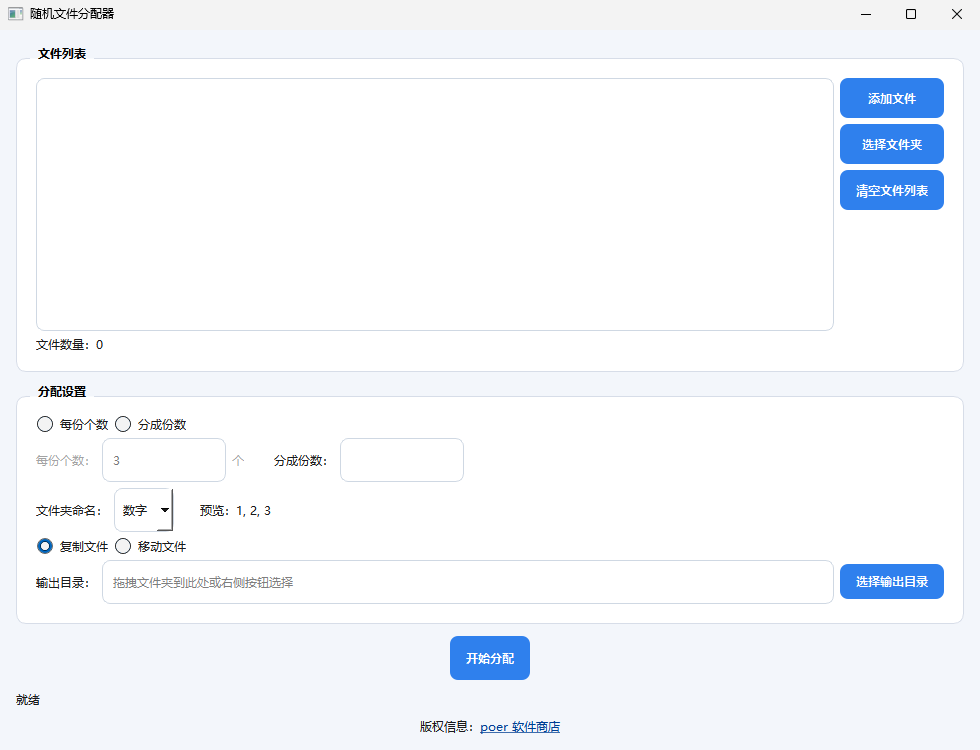980x750 pixels.
Task: Click the 输出目录 label
Action: [x=62, y=582]
